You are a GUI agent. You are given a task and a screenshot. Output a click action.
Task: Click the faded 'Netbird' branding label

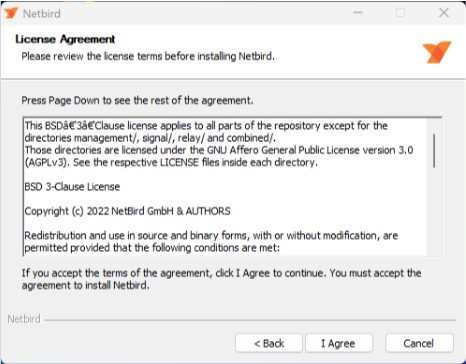[24, 319]
